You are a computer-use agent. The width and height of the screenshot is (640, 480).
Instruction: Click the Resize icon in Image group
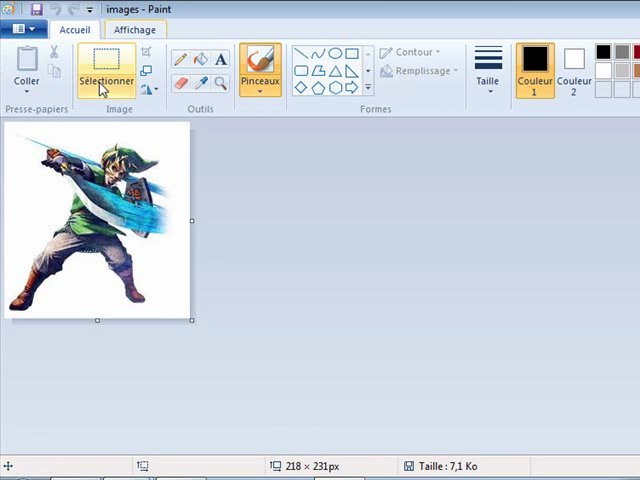tap(146, 71)
